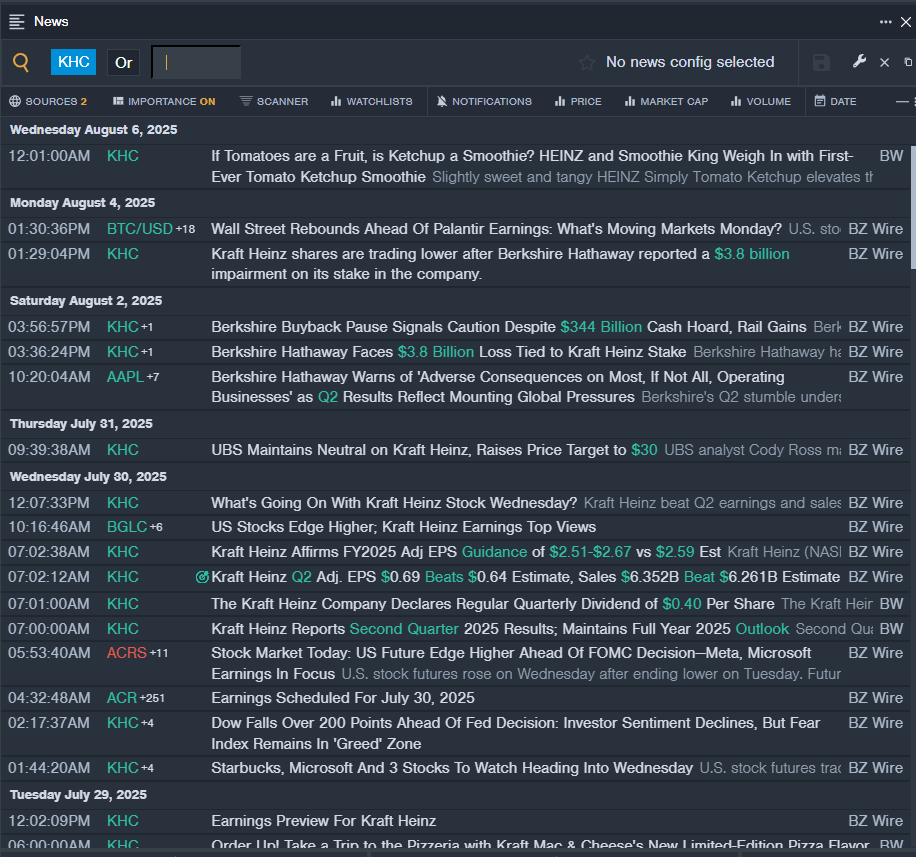The width and height of the screenshot is (916, 857).
Task: Open 'Starbucks, Microsoft And 3 Stocks To Watch' story
Action: tap(452, 768)
